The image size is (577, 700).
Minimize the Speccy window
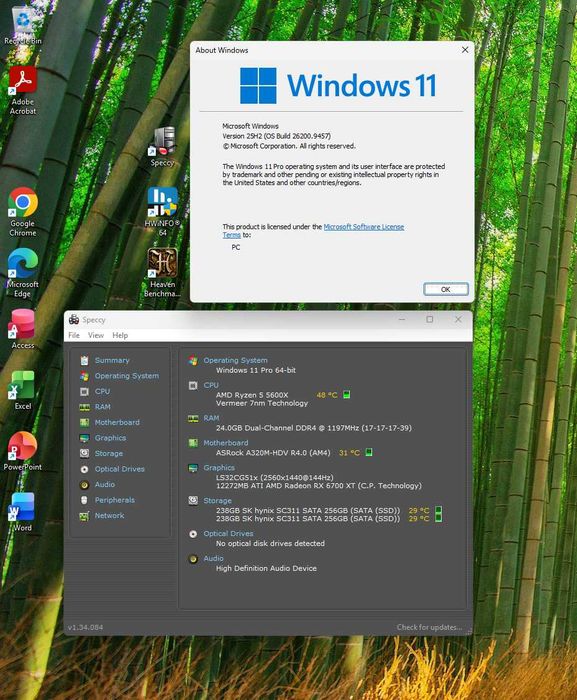pos(402,319)
